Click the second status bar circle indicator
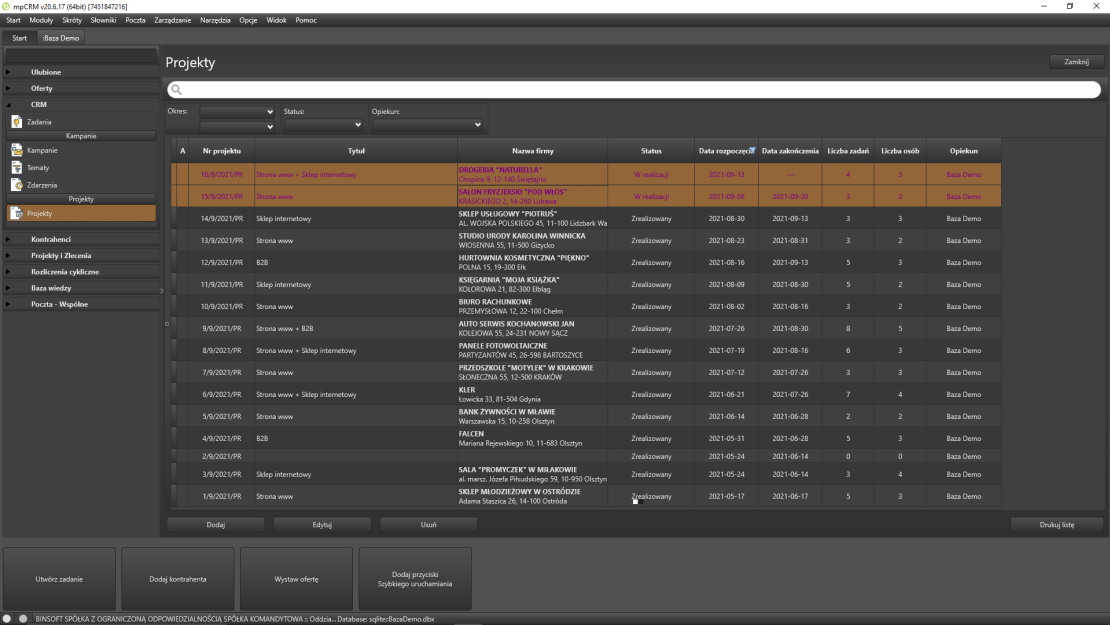 coord(23,619)
